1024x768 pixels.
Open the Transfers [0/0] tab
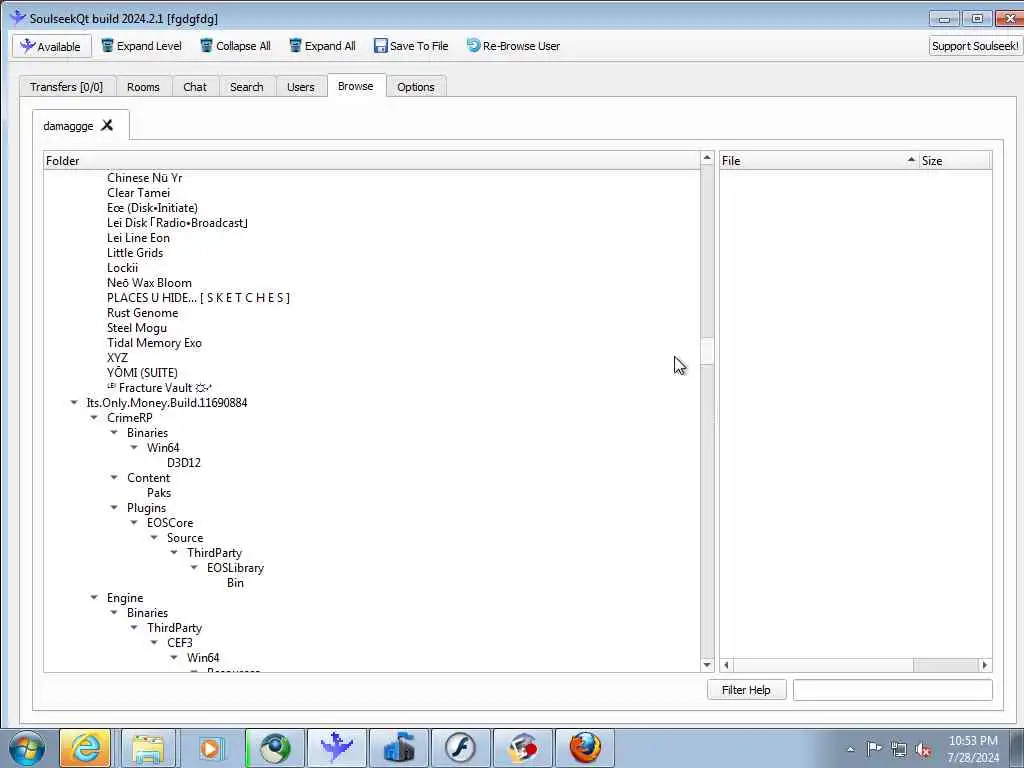pyautogui.click(x=67, y=87)
